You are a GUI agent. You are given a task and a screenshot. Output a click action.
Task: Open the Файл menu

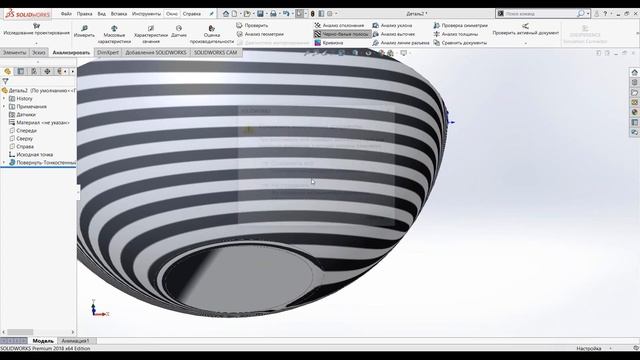coord(66,13)
